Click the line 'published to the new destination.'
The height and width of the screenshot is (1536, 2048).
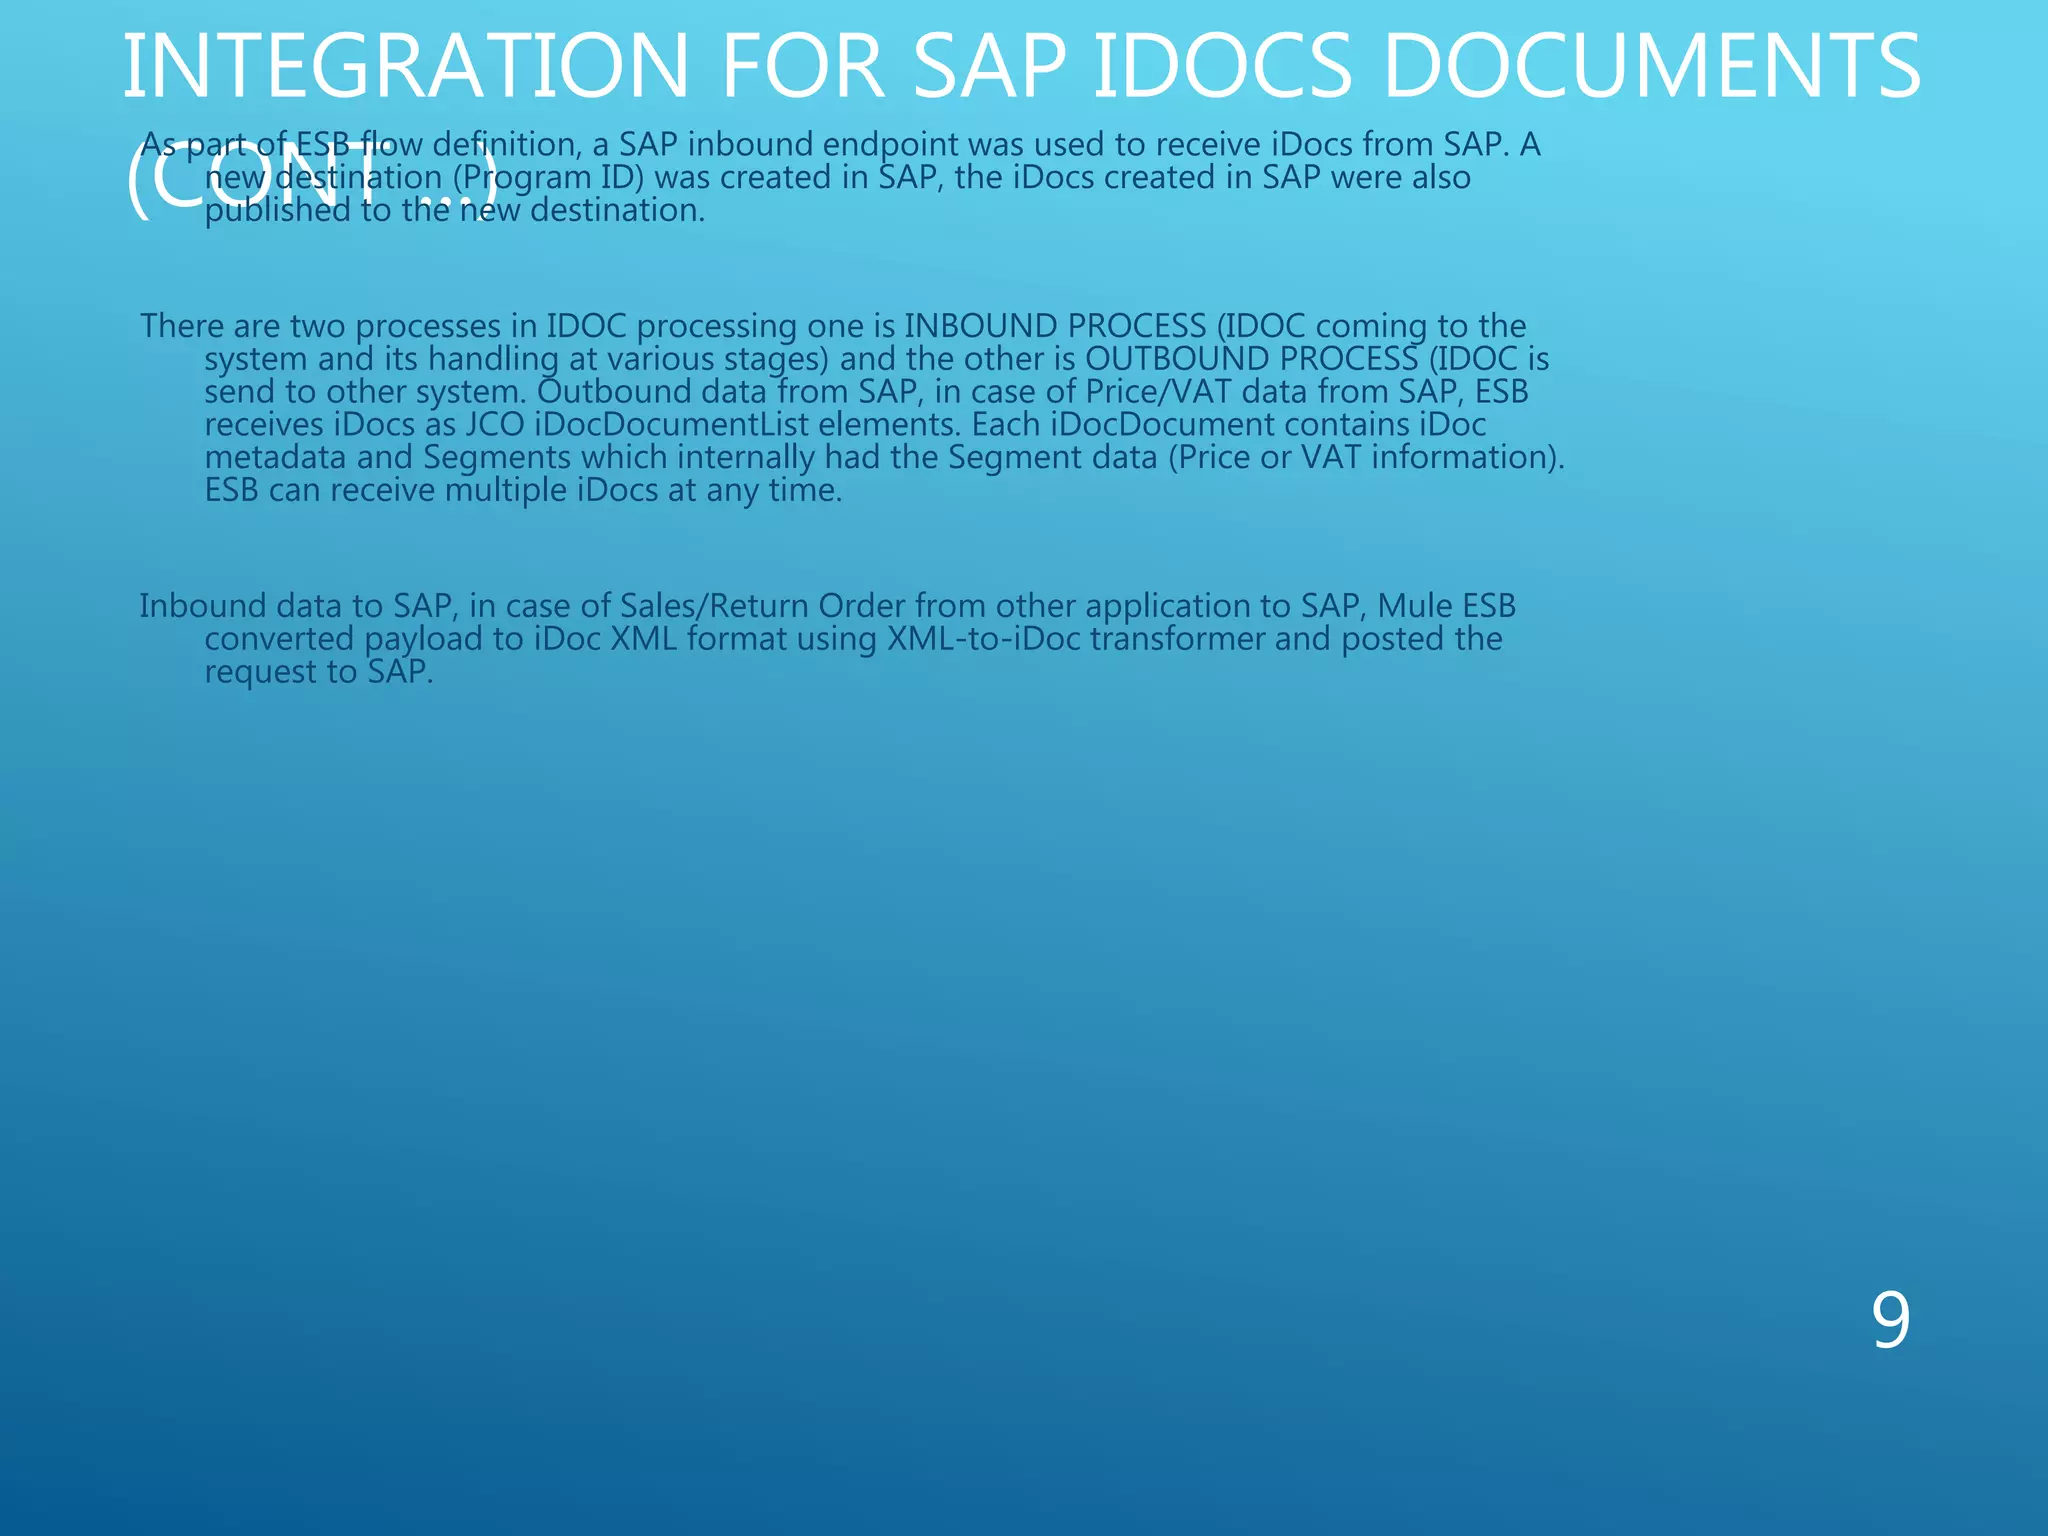pyautogui.click(x=455, y=211)
